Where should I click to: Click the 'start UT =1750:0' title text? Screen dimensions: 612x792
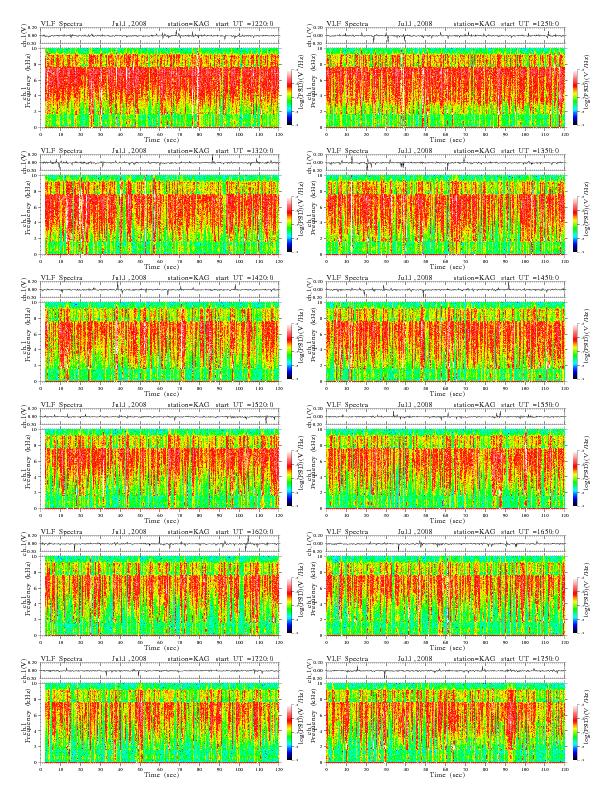point(530,659)
